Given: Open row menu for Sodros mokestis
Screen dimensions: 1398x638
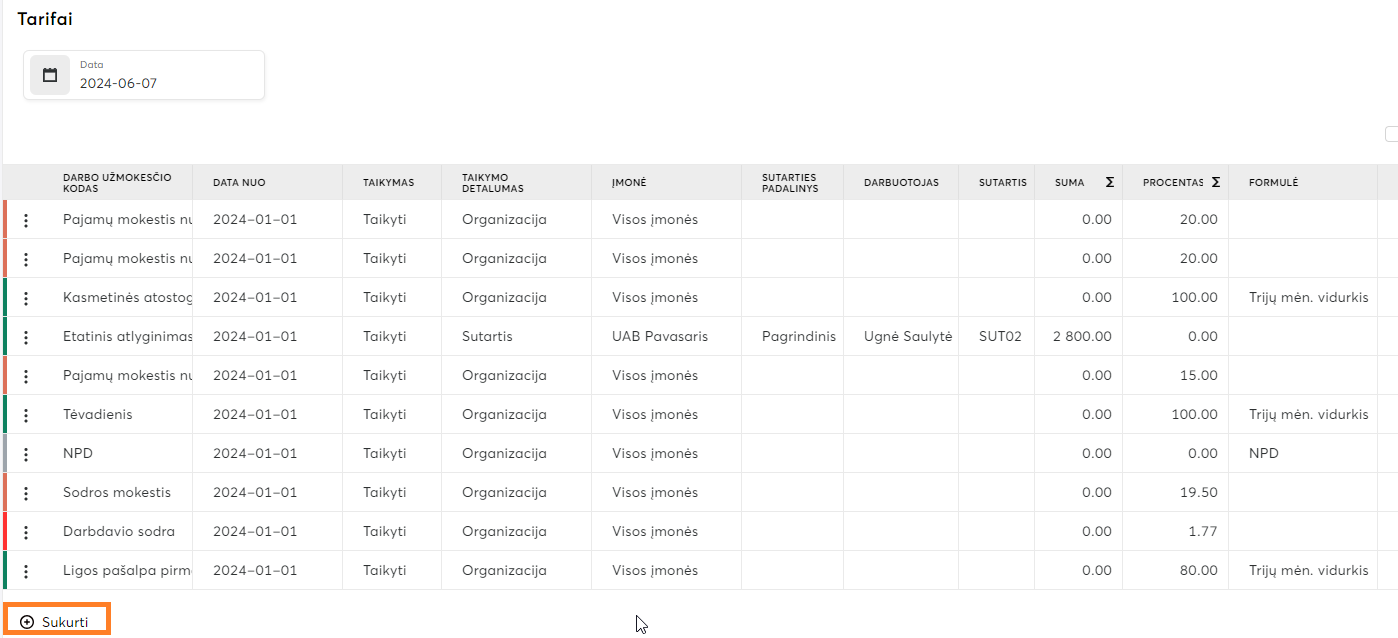Looking at the screenshot, I should point(26,493).
